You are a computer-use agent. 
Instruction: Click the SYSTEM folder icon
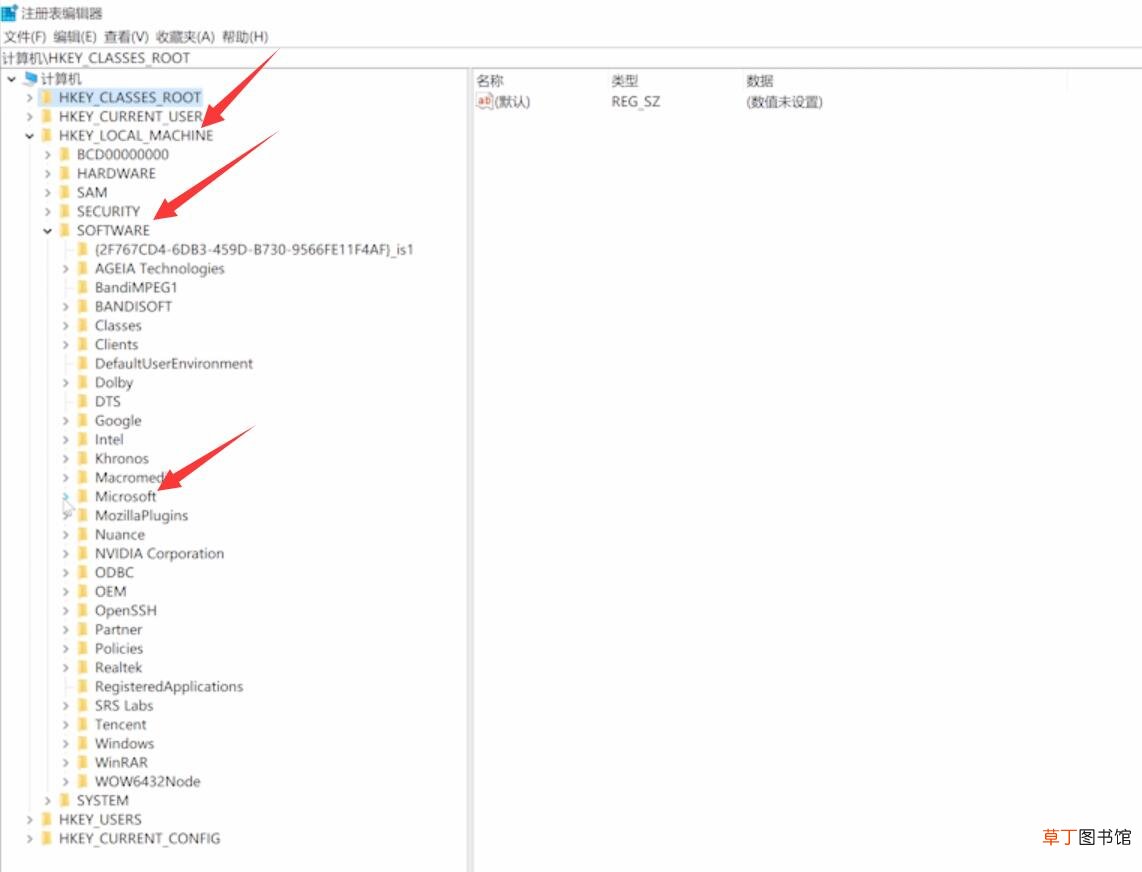click(65, 800)
